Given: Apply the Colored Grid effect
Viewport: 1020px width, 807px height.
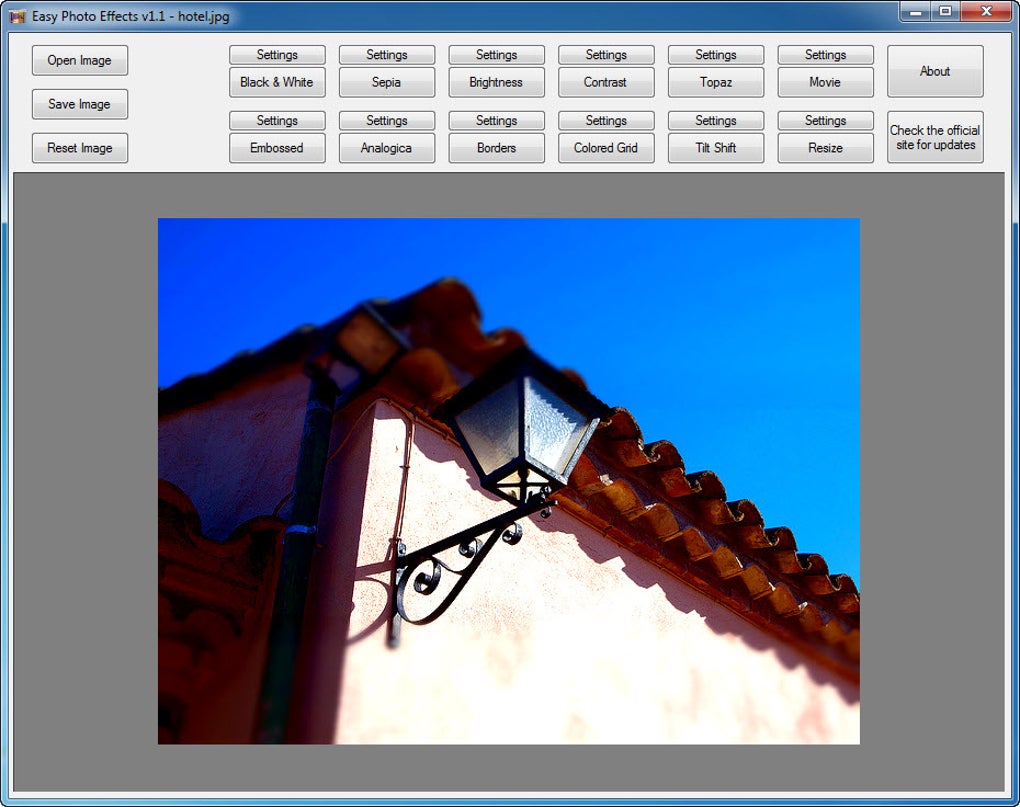Looking at the screenshot, I should (606, 148).
